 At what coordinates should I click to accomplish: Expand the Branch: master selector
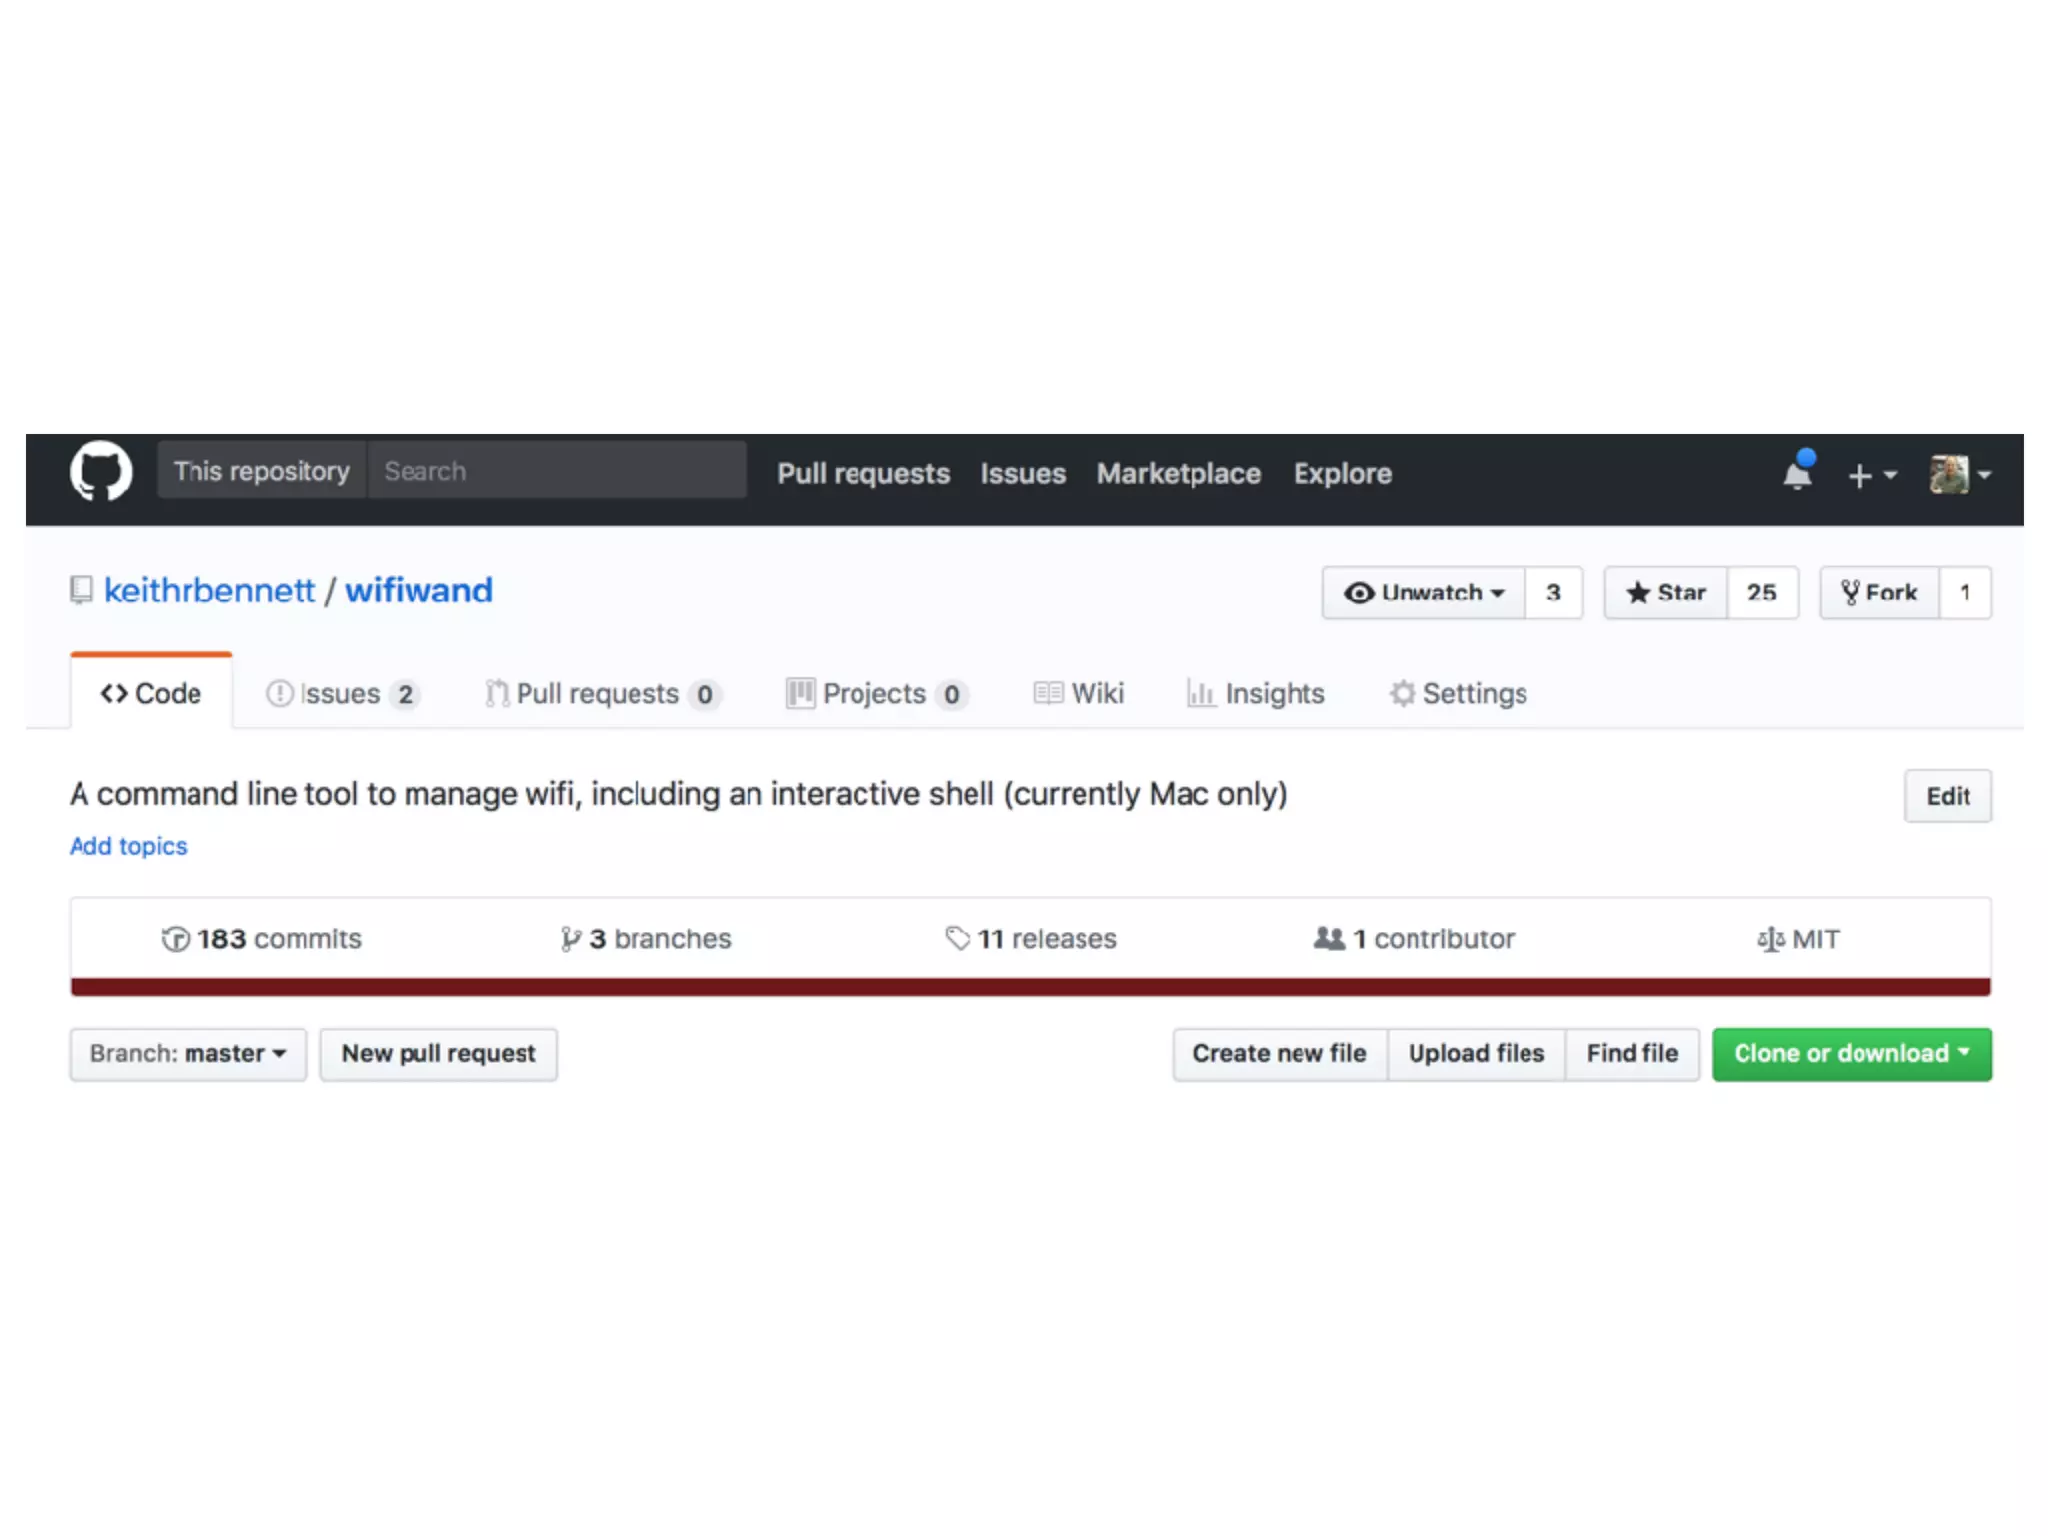pyautogui.click(x=188, y=1054)
